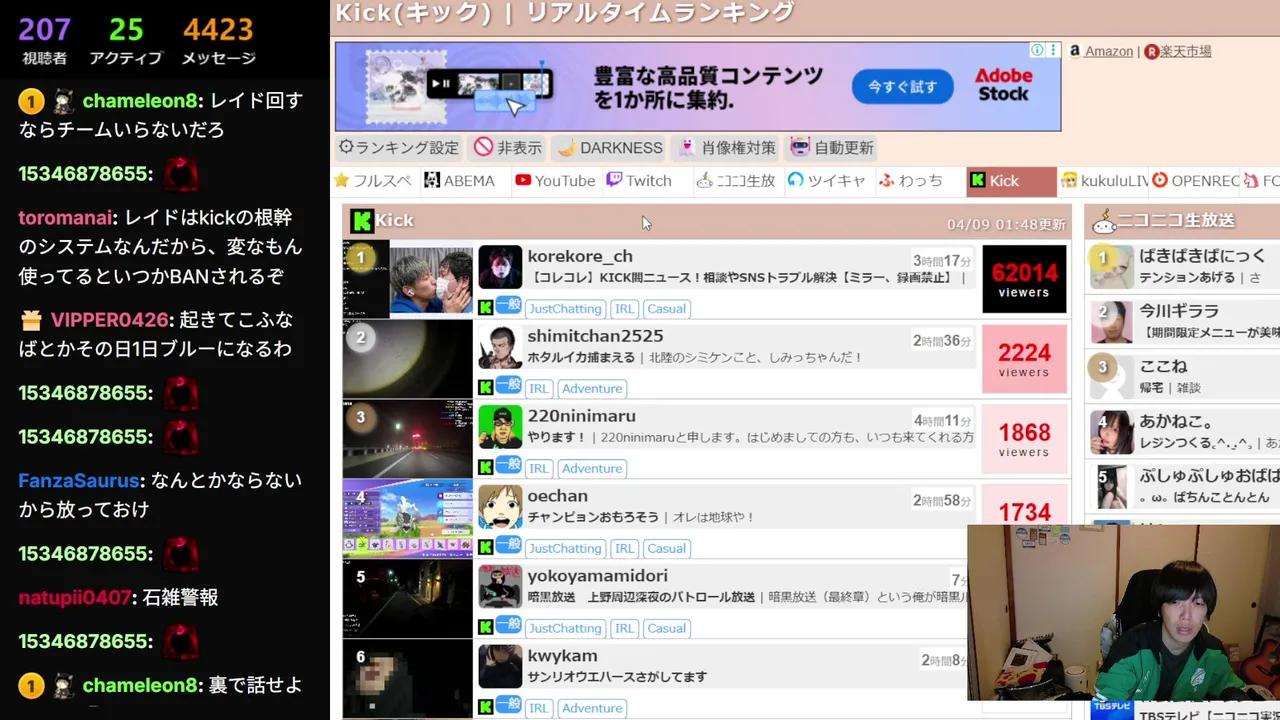Open the Amazon link
Image resolution: width=1280 pixels, height=720 pixels.
pos(1108,51)
